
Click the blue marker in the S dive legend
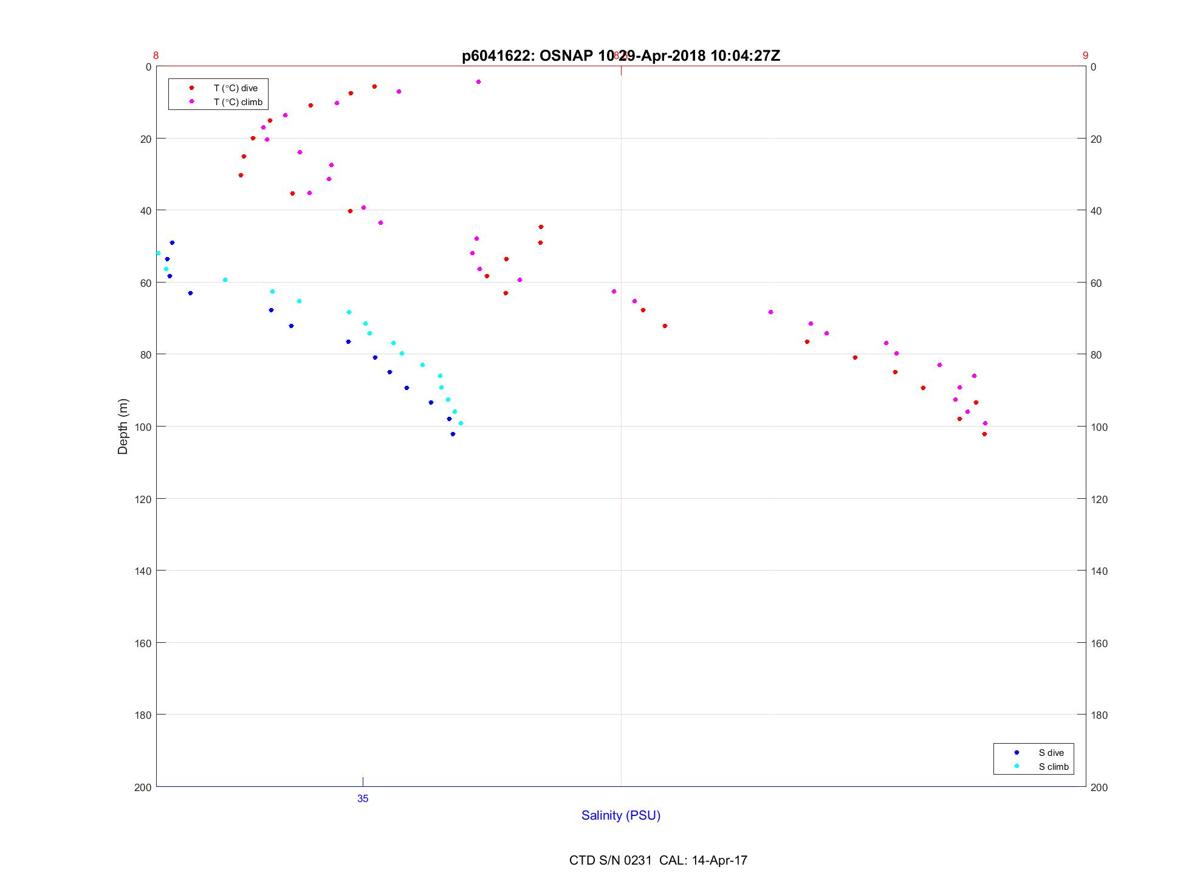1017,752
